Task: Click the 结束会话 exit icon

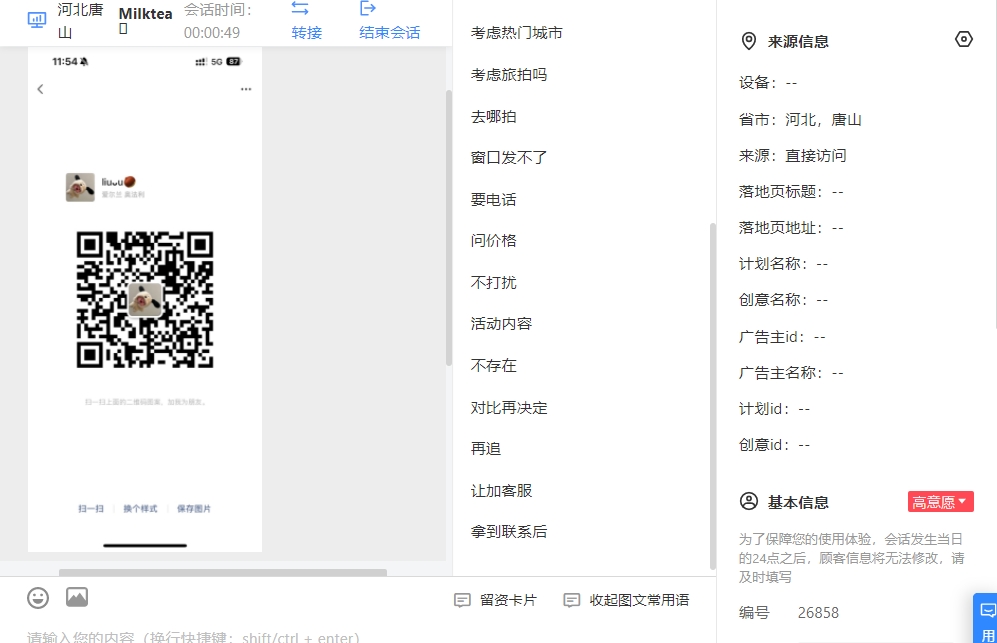Action: pyautogui.click(x=368, y=8)
